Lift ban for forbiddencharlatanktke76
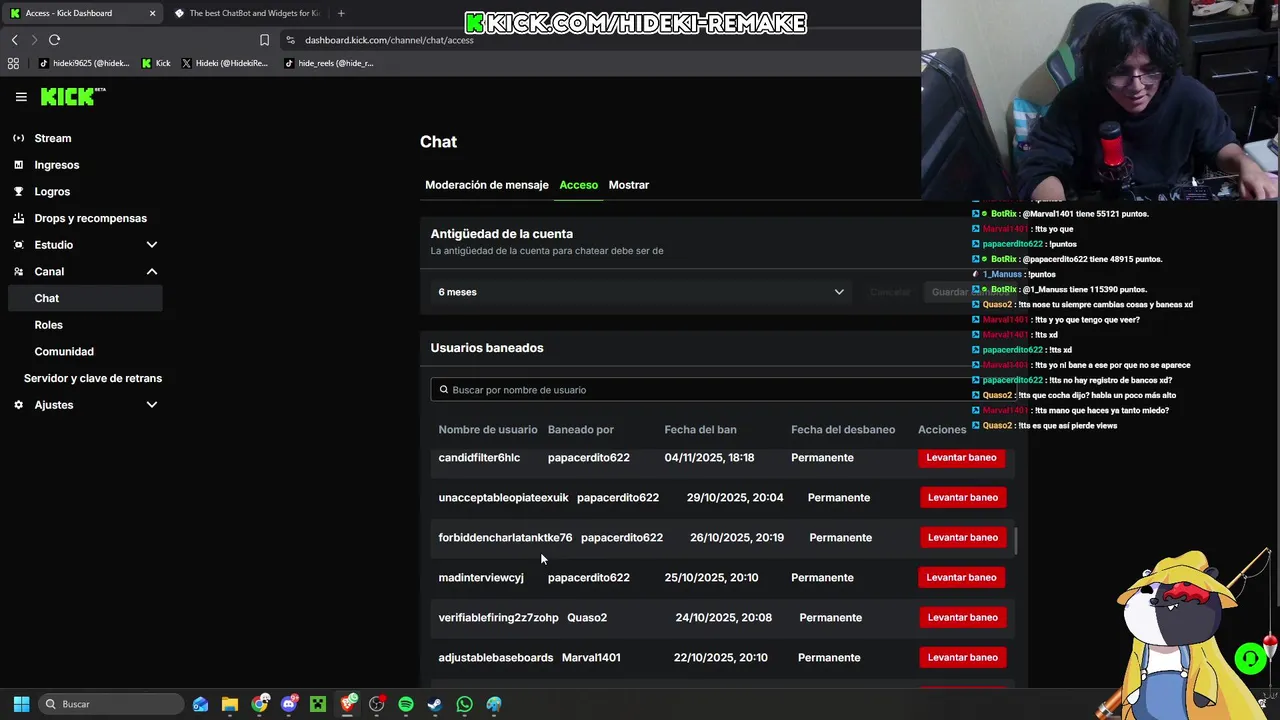The image size is (1280, 720). coord(962,537)
